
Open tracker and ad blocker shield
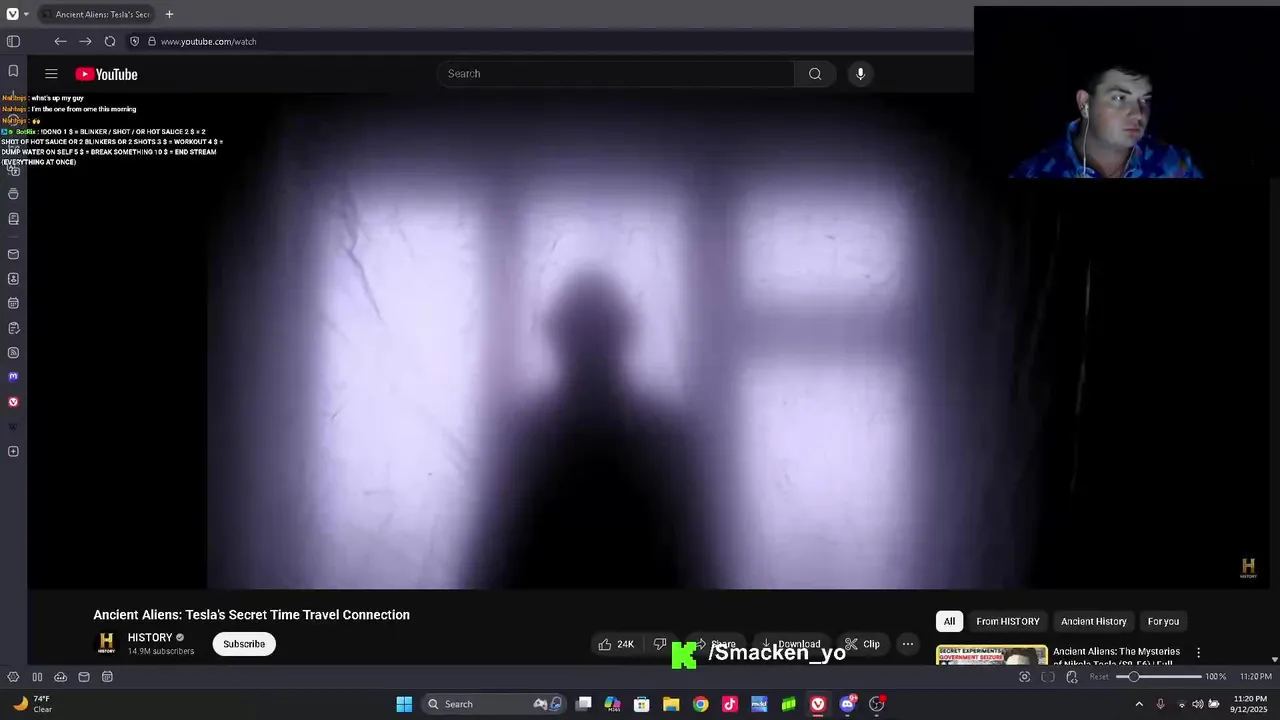[x=135, y=41]
